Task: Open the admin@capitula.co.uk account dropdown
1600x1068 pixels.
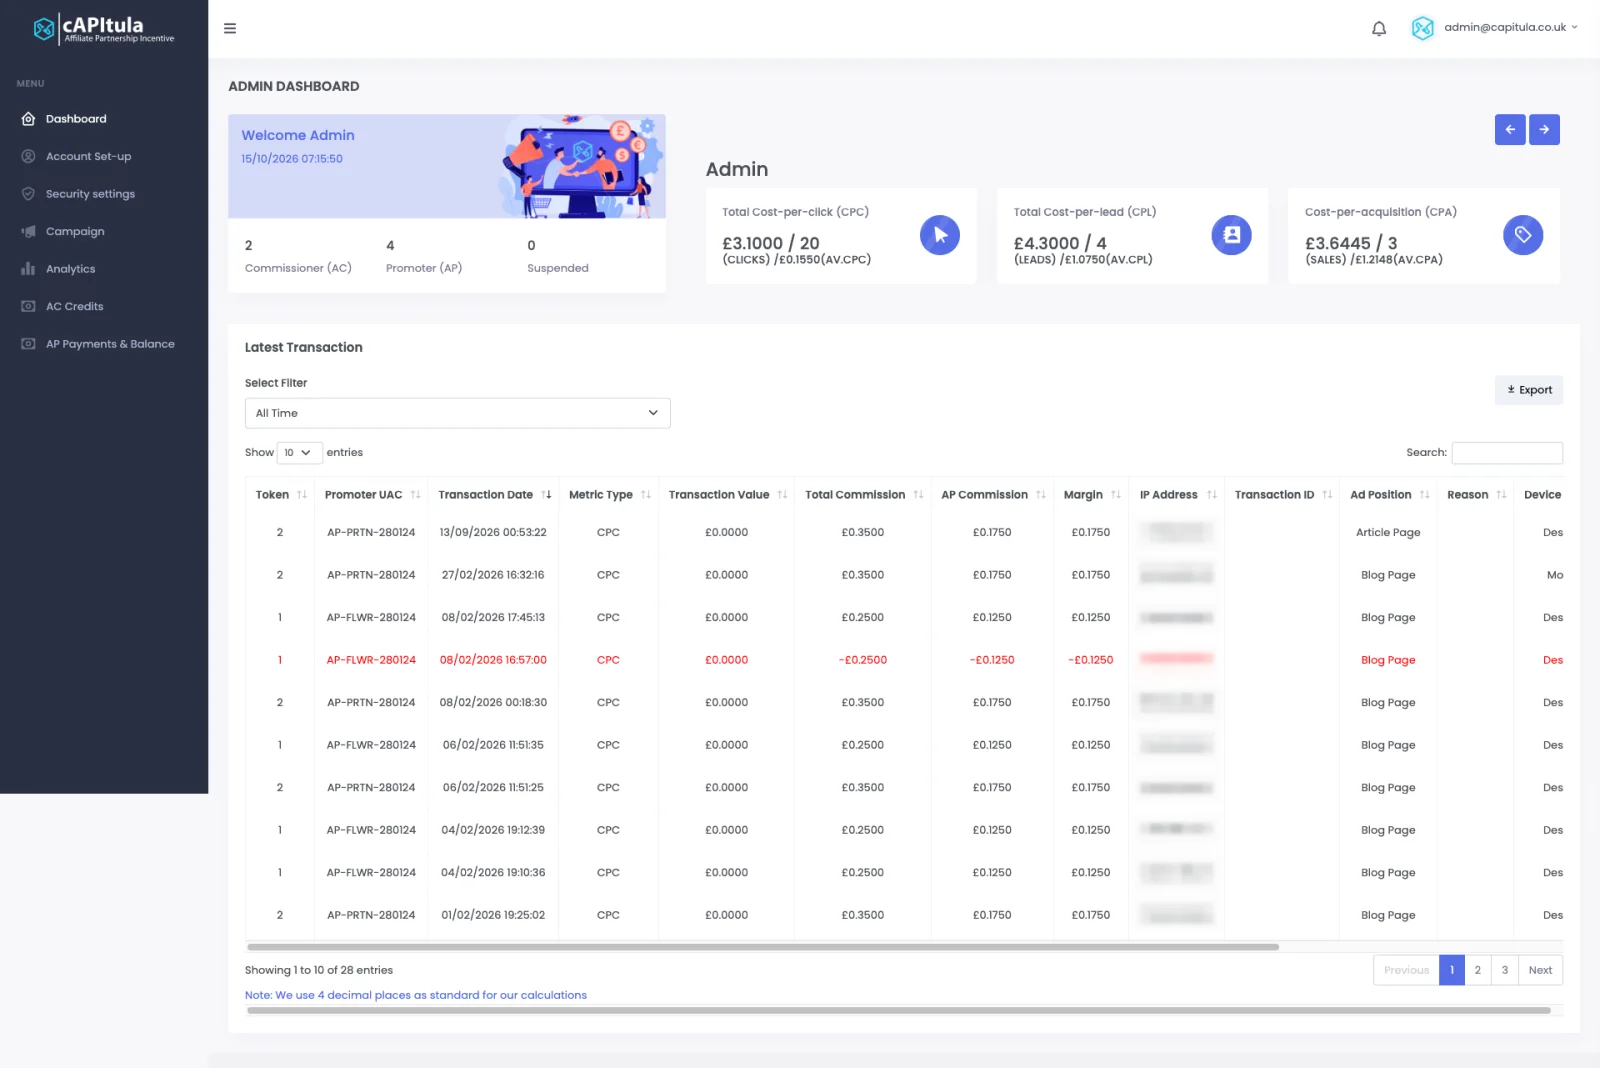Action: 1510,27
